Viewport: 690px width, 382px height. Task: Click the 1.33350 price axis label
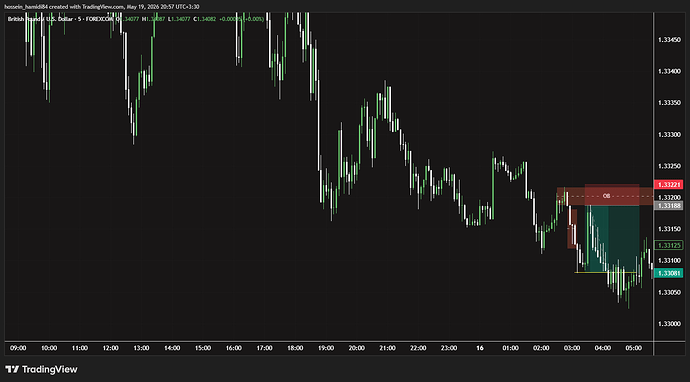[668, 103]
